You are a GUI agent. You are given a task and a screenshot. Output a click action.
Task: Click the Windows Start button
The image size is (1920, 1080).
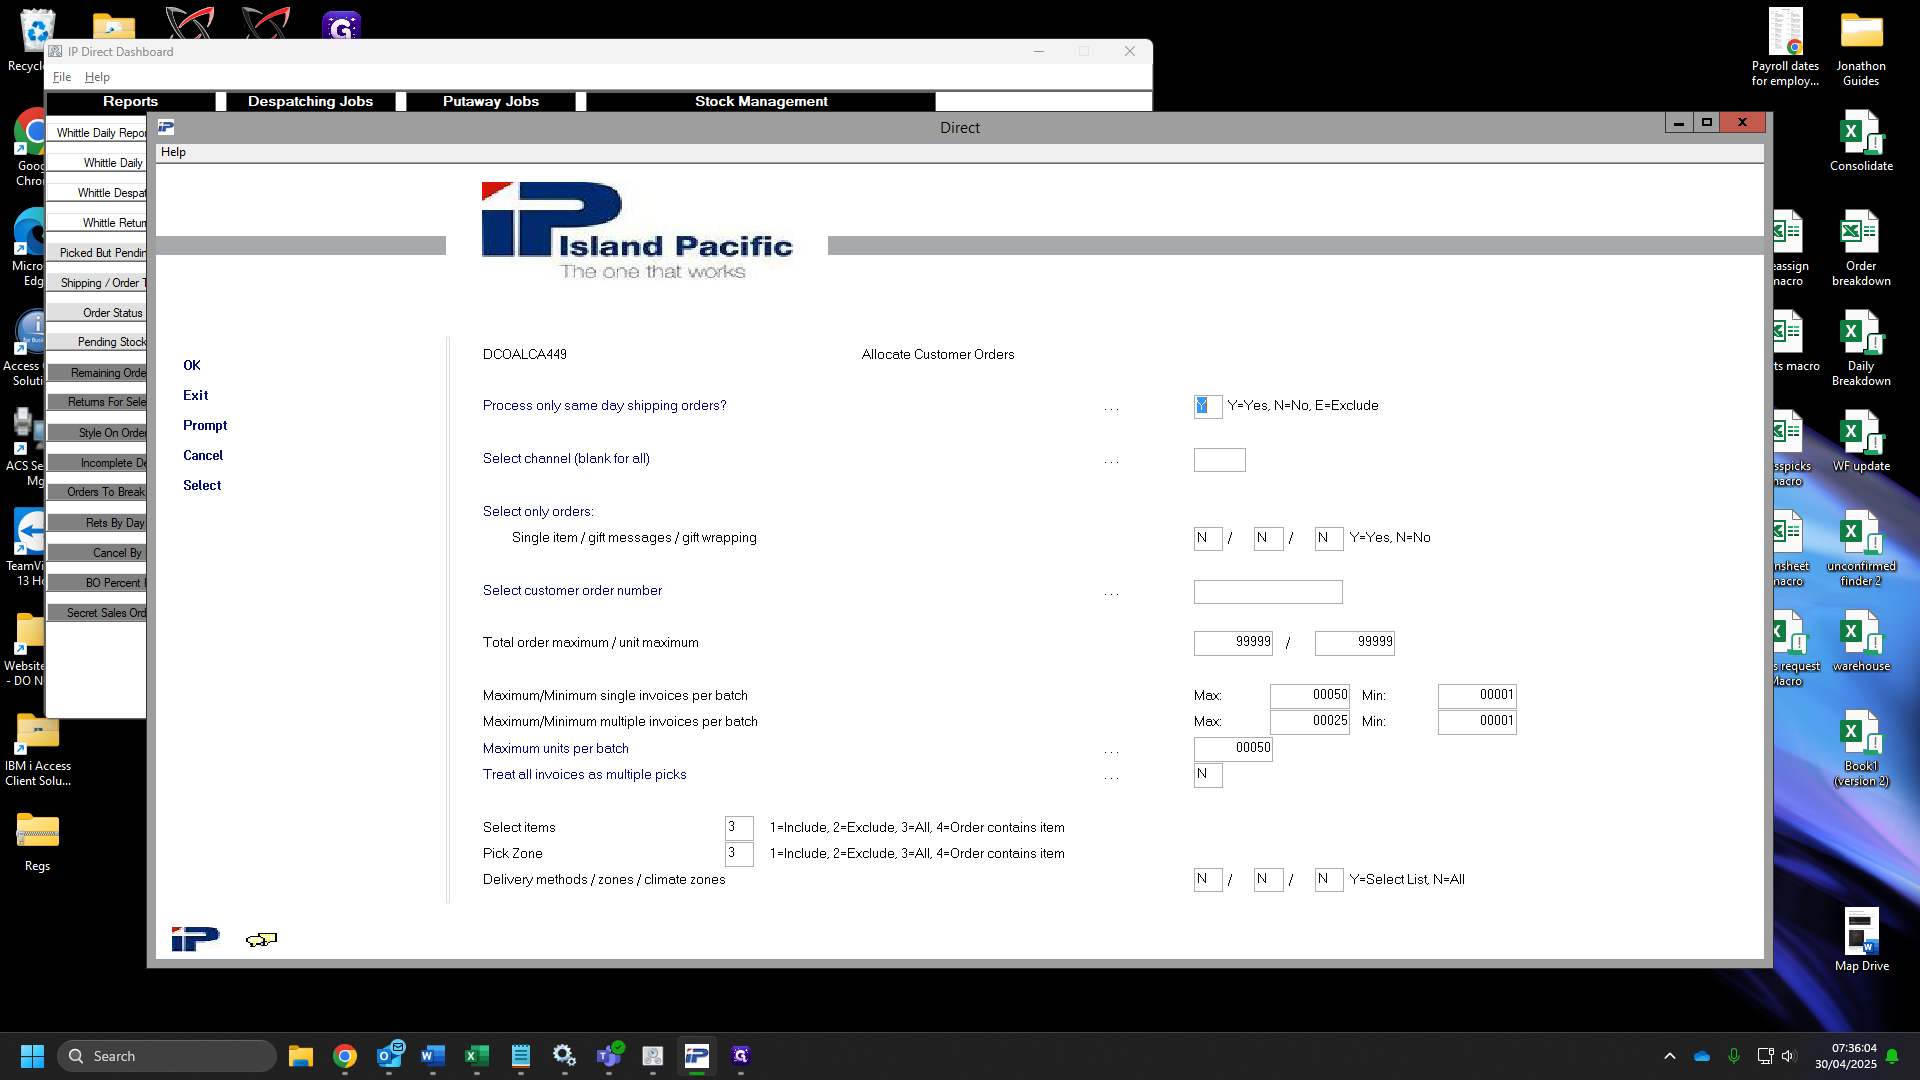coord(32,1056)
